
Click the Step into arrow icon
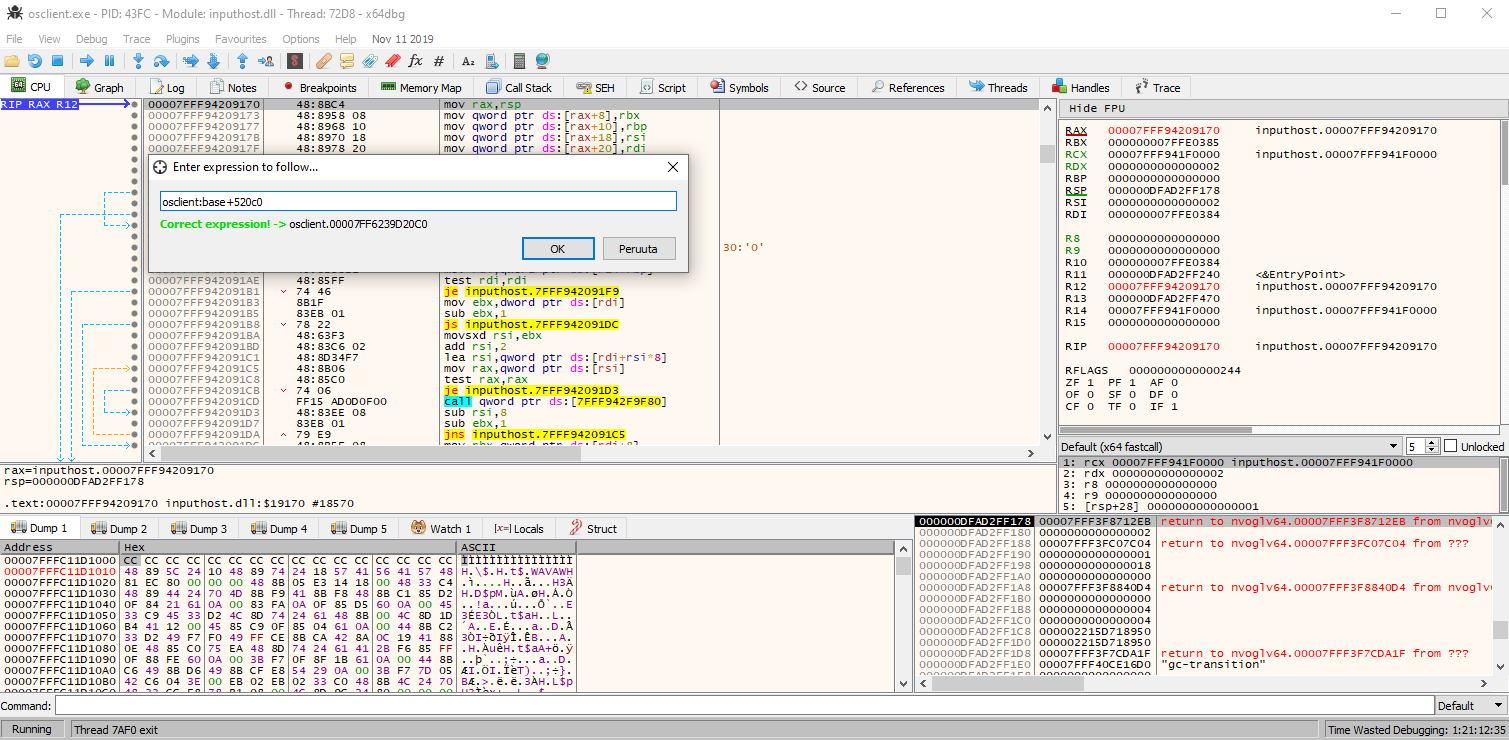(x=138, y=61)
